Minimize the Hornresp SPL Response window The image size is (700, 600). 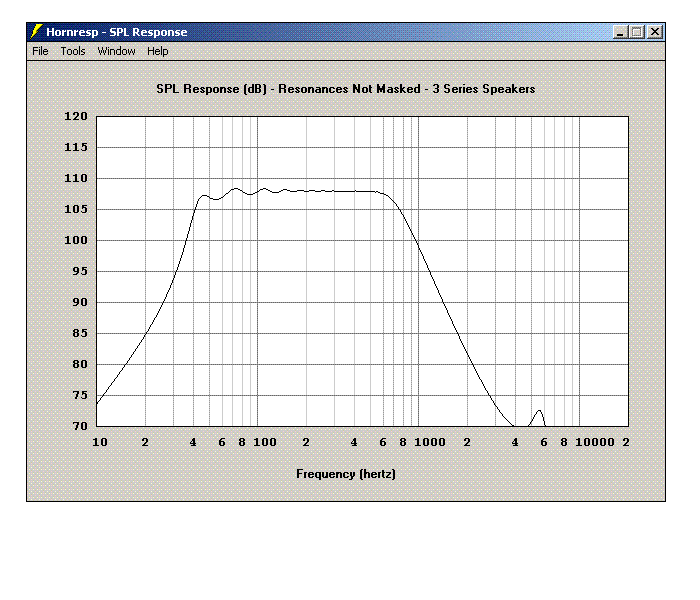(x=620, y=32)
